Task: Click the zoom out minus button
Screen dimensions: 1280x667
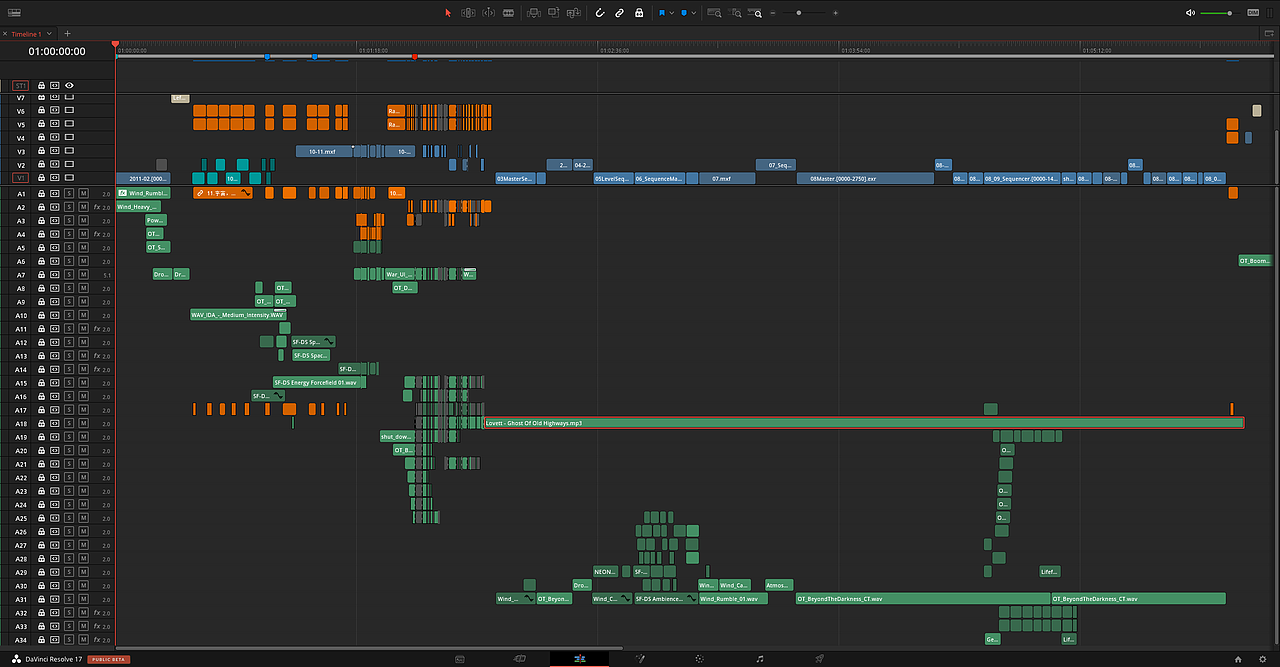Action: point(772,13)
